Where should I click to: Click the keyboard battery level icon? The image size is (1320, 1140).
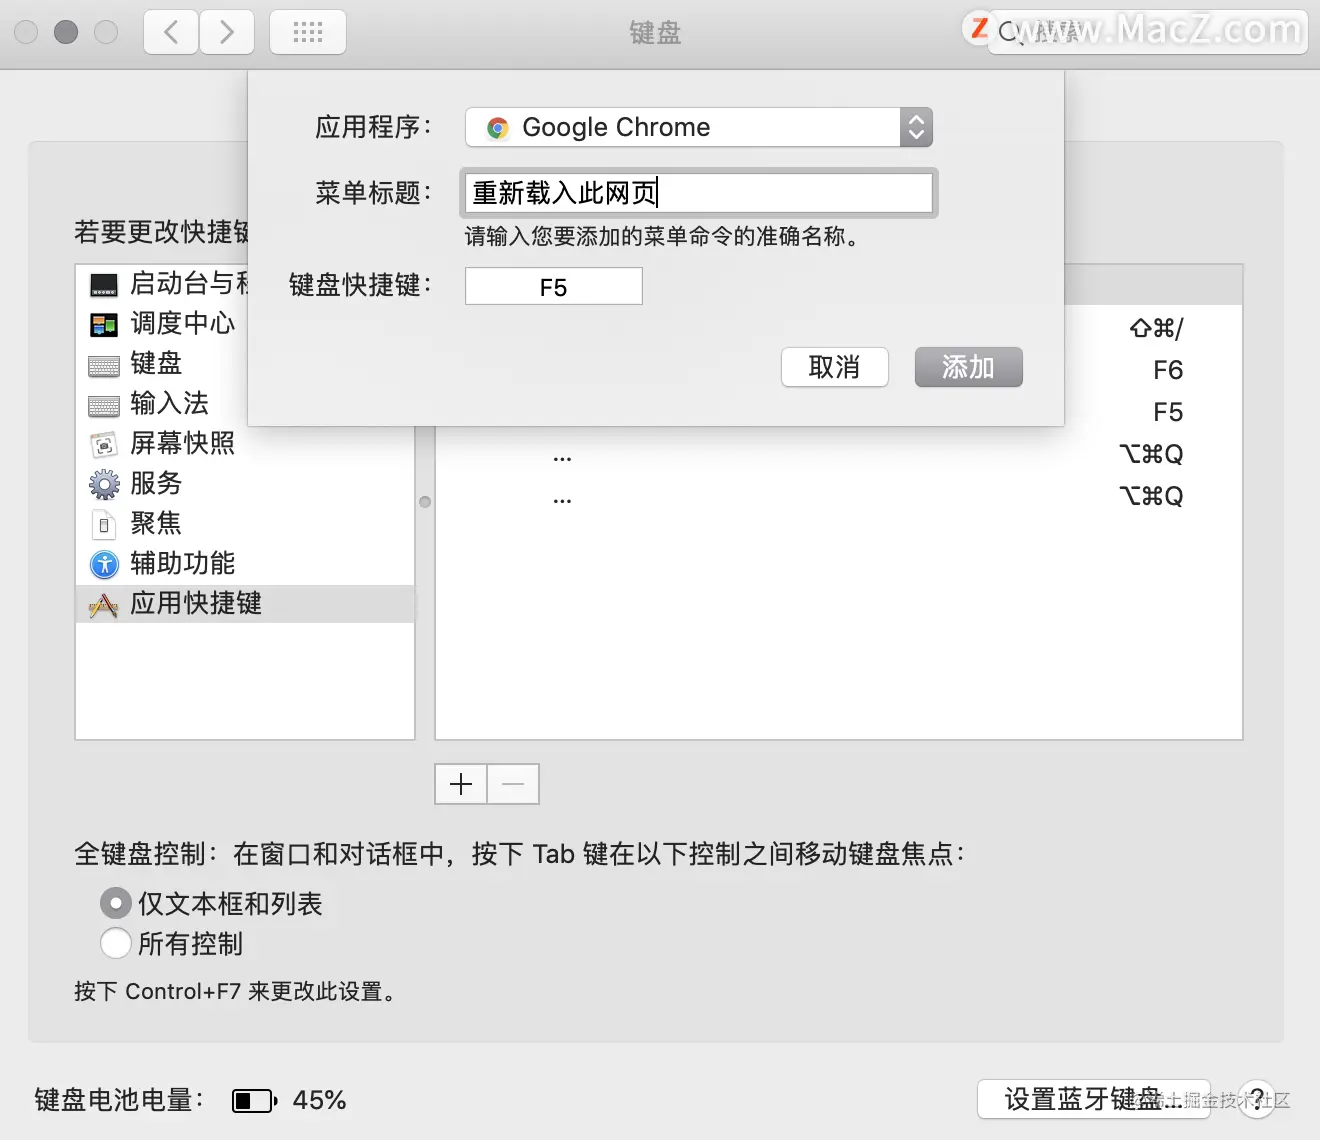point(254,1101)
